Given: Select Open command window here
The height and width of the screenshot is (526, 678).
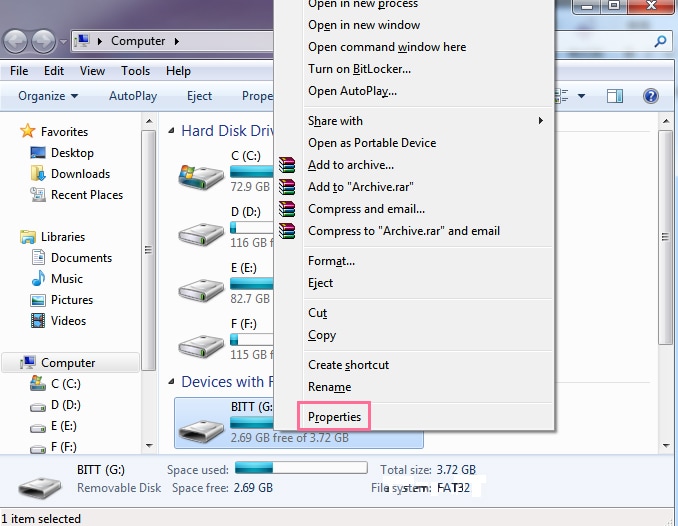Looking at the screenshot, I should (387, 47).
